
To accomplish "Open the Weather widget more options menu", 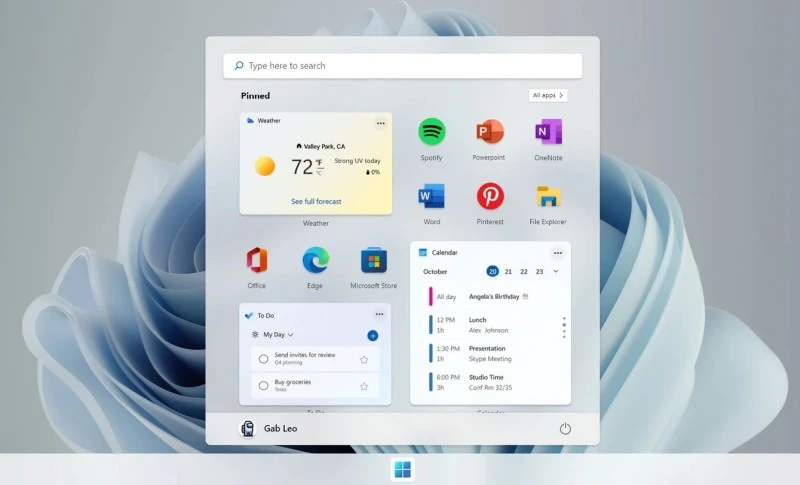I will pos(380,123).
